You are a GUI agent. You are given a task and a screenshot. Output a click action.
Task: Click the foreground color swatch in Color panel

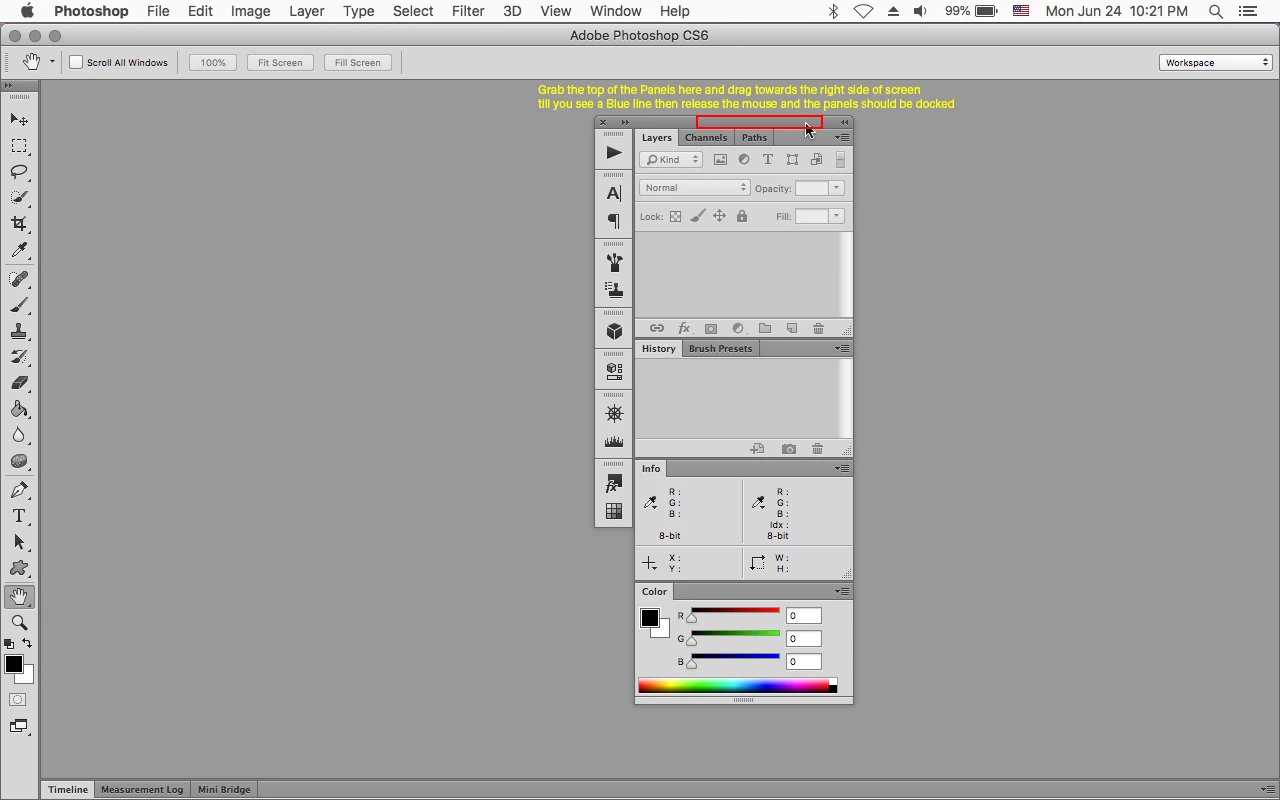[x=650, y=618]
